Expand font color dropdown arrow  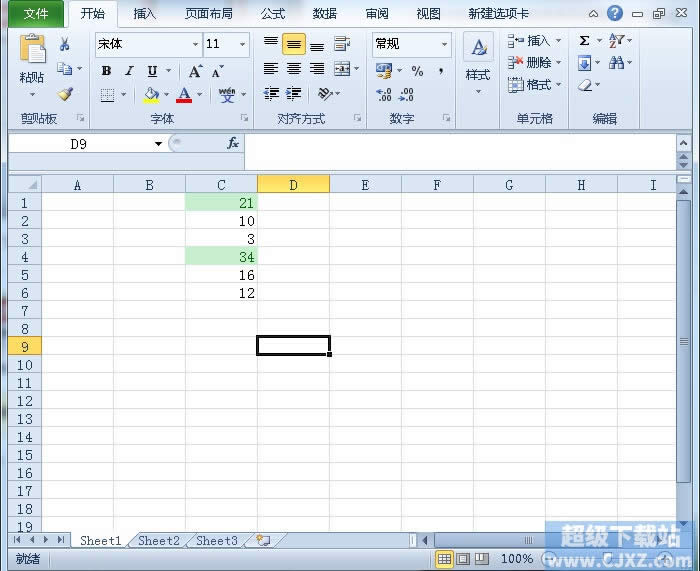pyautogui.click(x=200, y=95)
